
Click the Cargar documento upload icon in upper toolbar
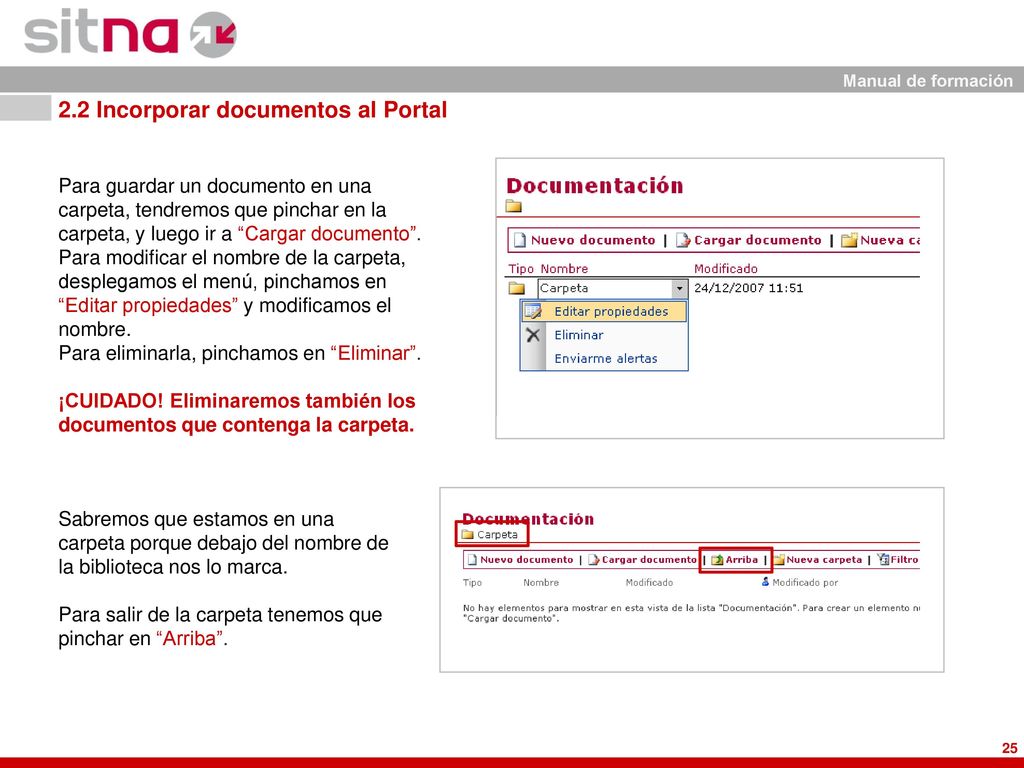point(683,240)
